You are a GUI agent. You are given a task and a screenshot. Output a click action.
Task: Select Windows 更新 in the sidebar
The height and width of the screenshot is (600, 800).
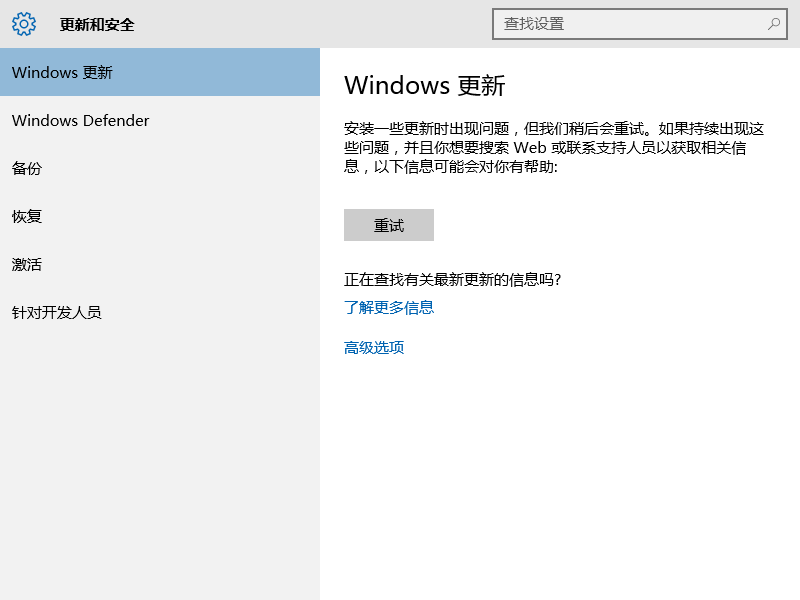point(160,72)
